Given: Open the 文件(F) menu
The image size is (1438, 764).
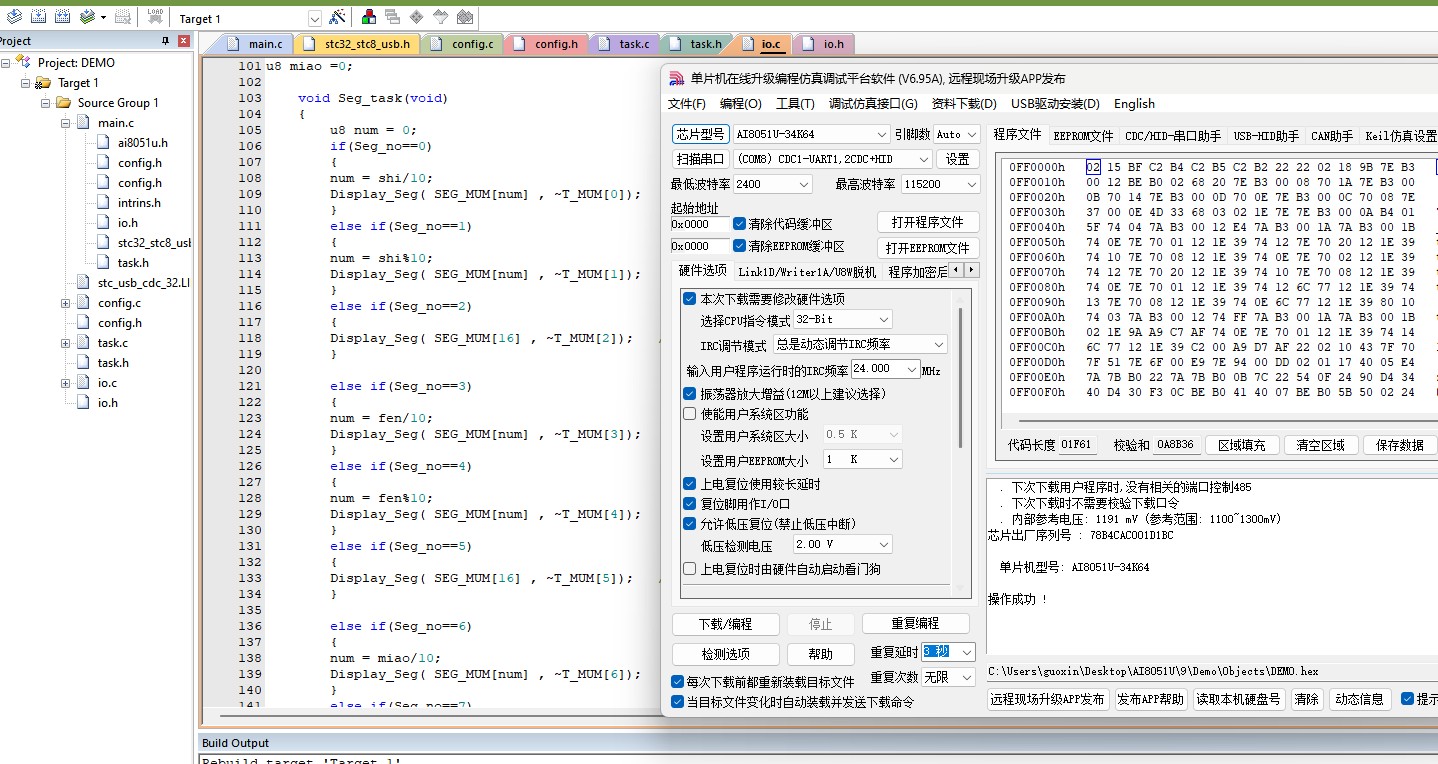Looking at the screenshot, I should click(687, 104).
